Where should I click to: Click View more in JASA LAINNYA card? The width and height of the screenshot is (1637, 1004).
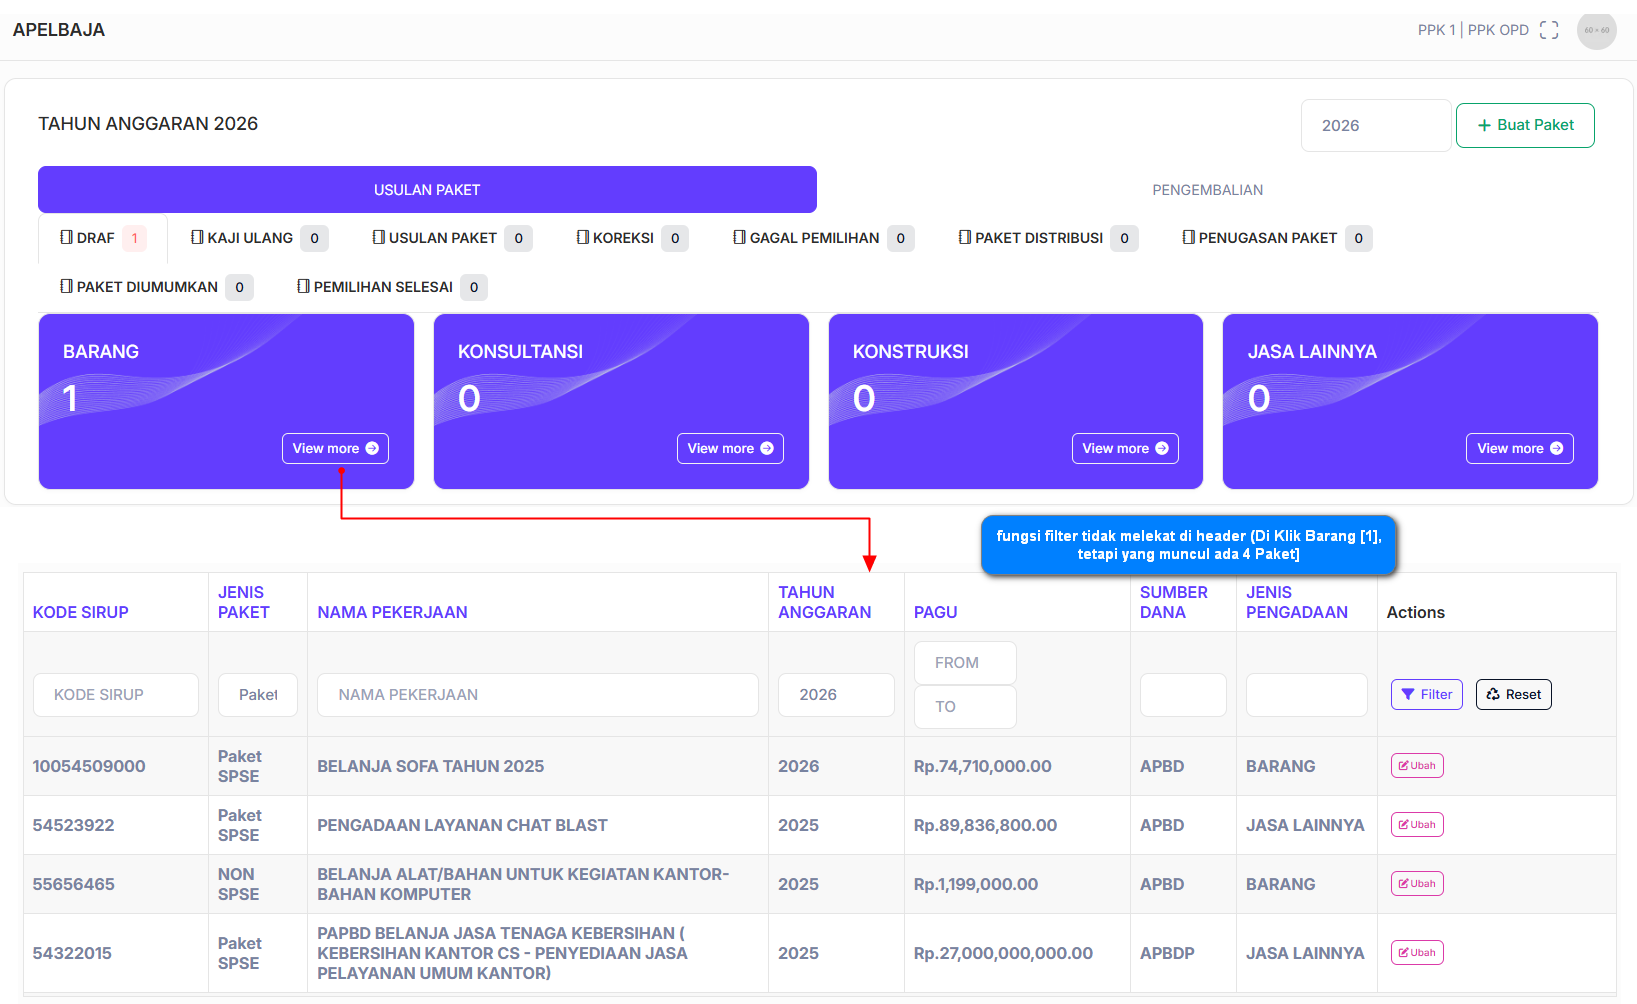tap(1519, 448)
